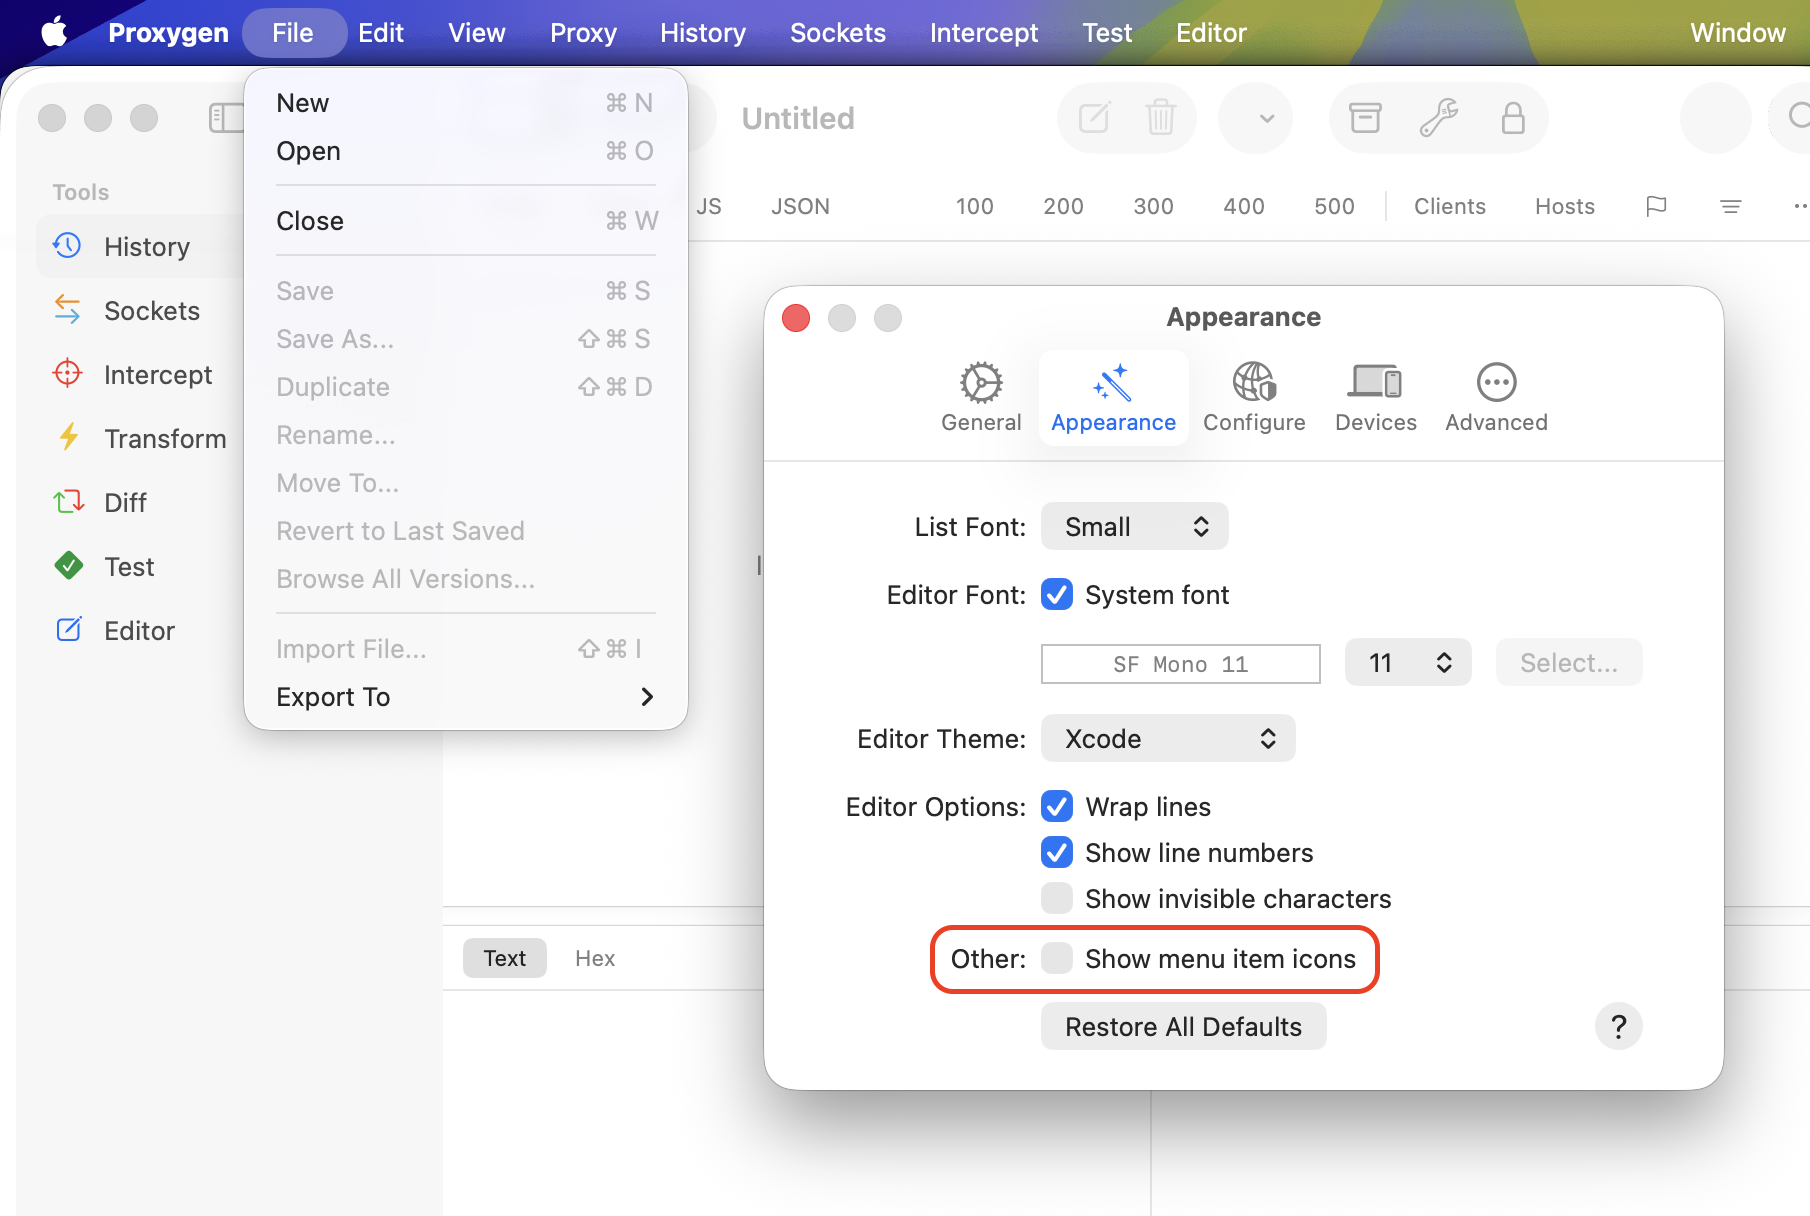
Task: Click the flag filter icon
Action: tap(1656, 206)
